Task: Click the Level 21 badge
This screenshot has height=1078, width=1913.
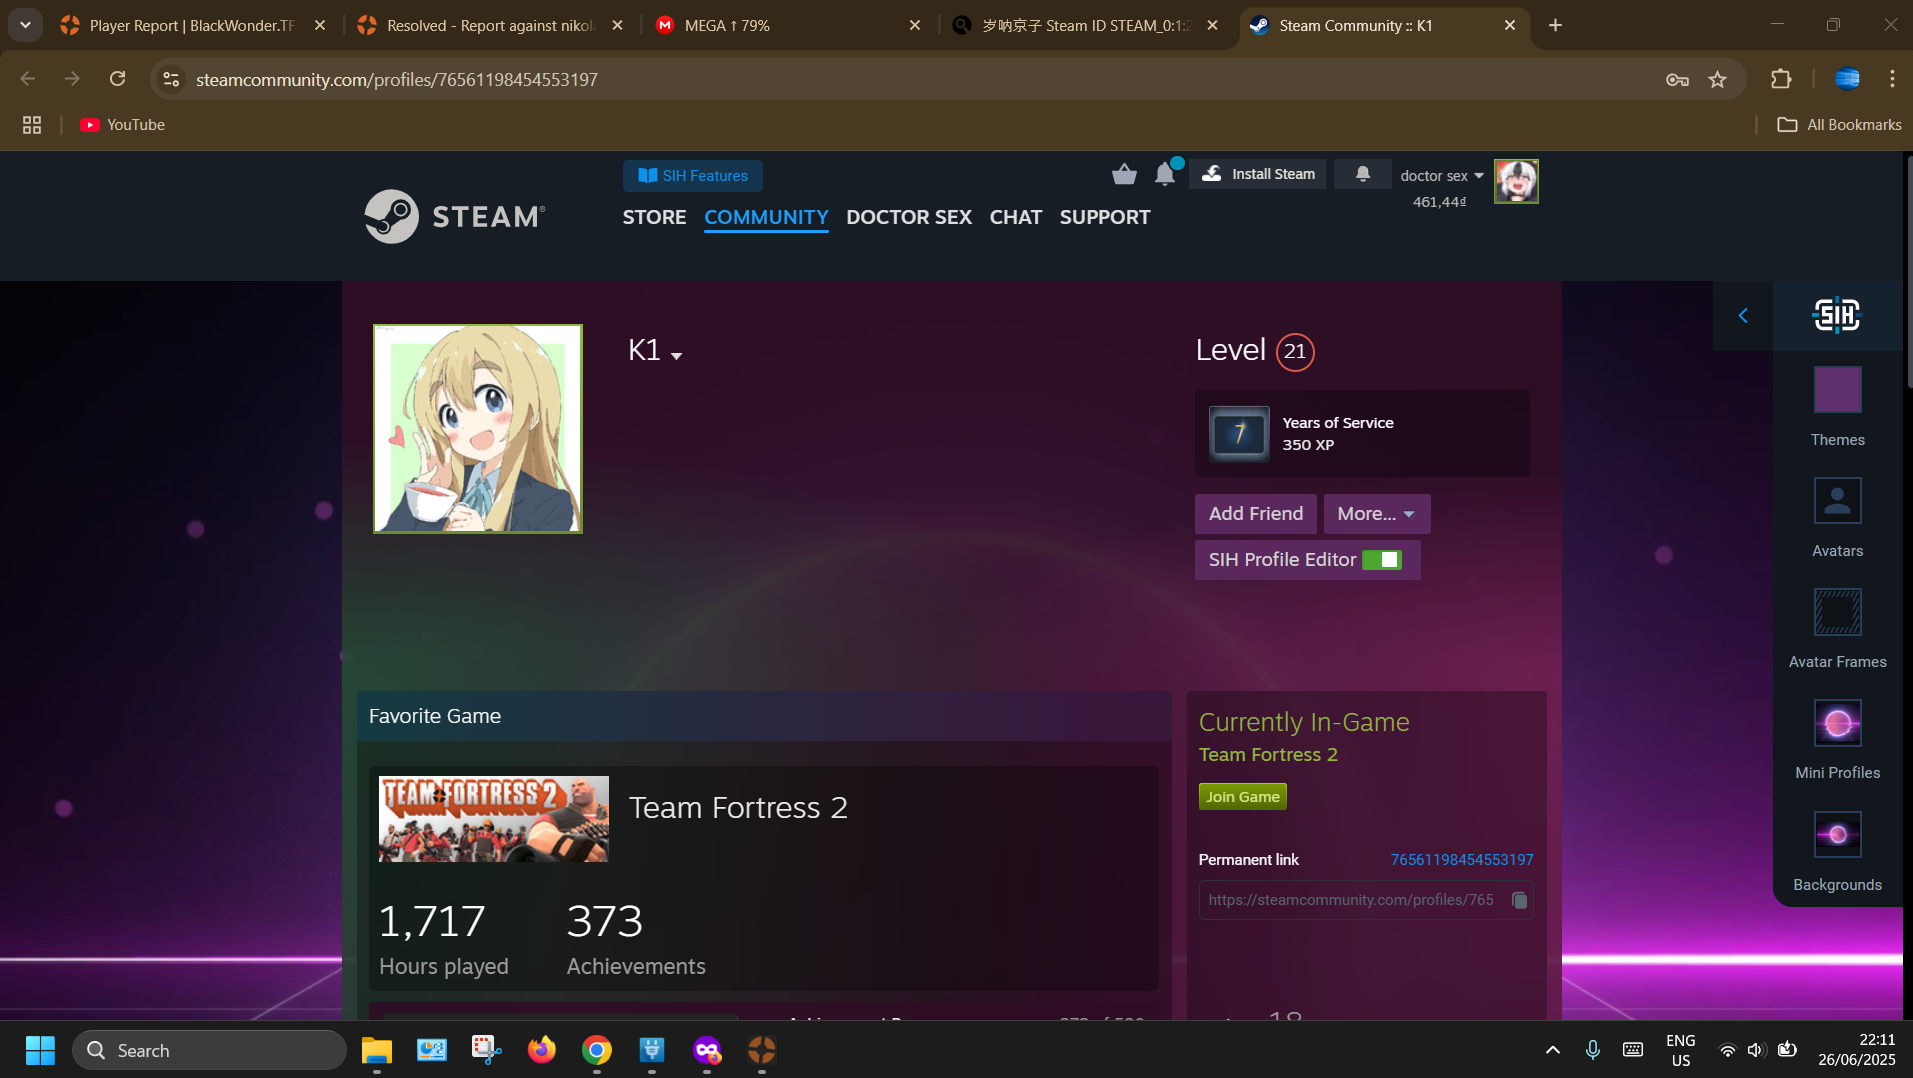Action: pyautogui.click(x=1295, y=352)
